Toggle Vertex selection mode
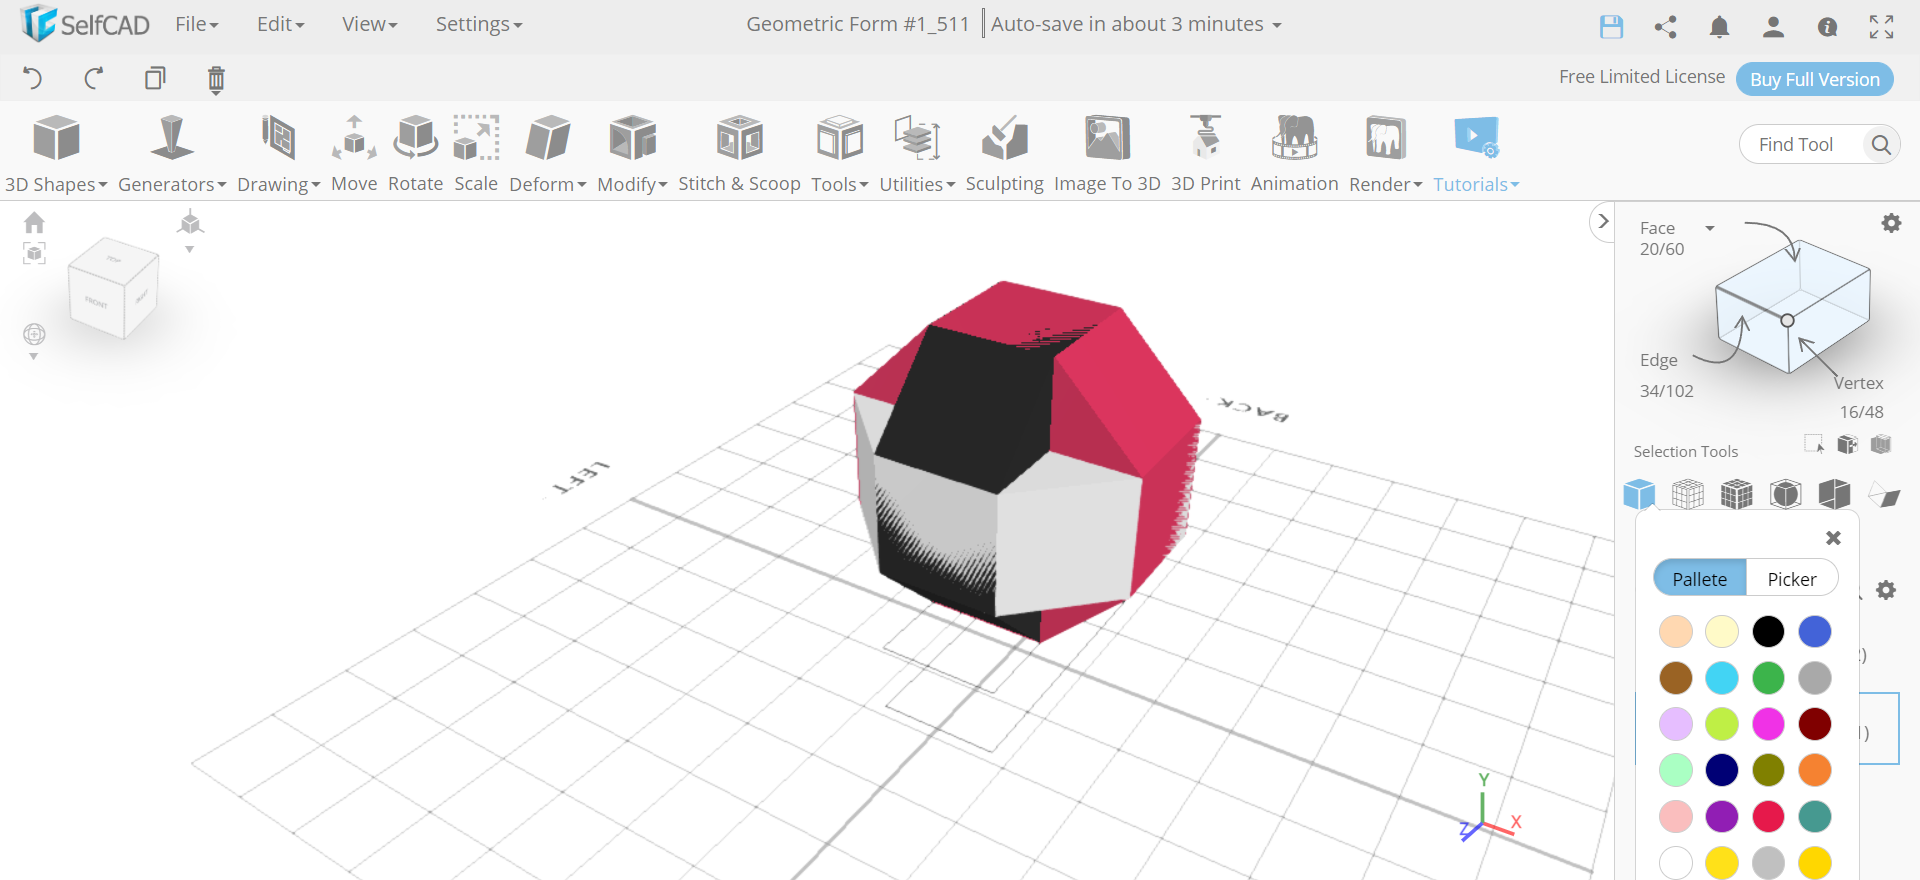1920x880 pixels. (x=1859, y=383)
